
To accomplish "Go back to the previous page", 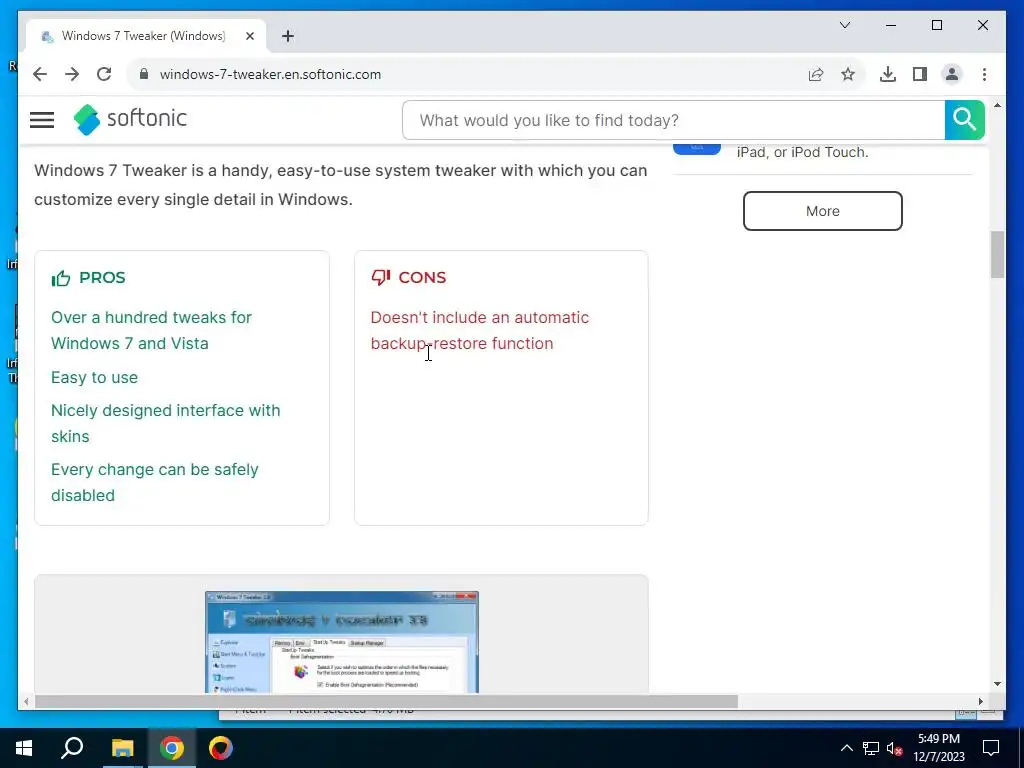I will coord(40,74).
